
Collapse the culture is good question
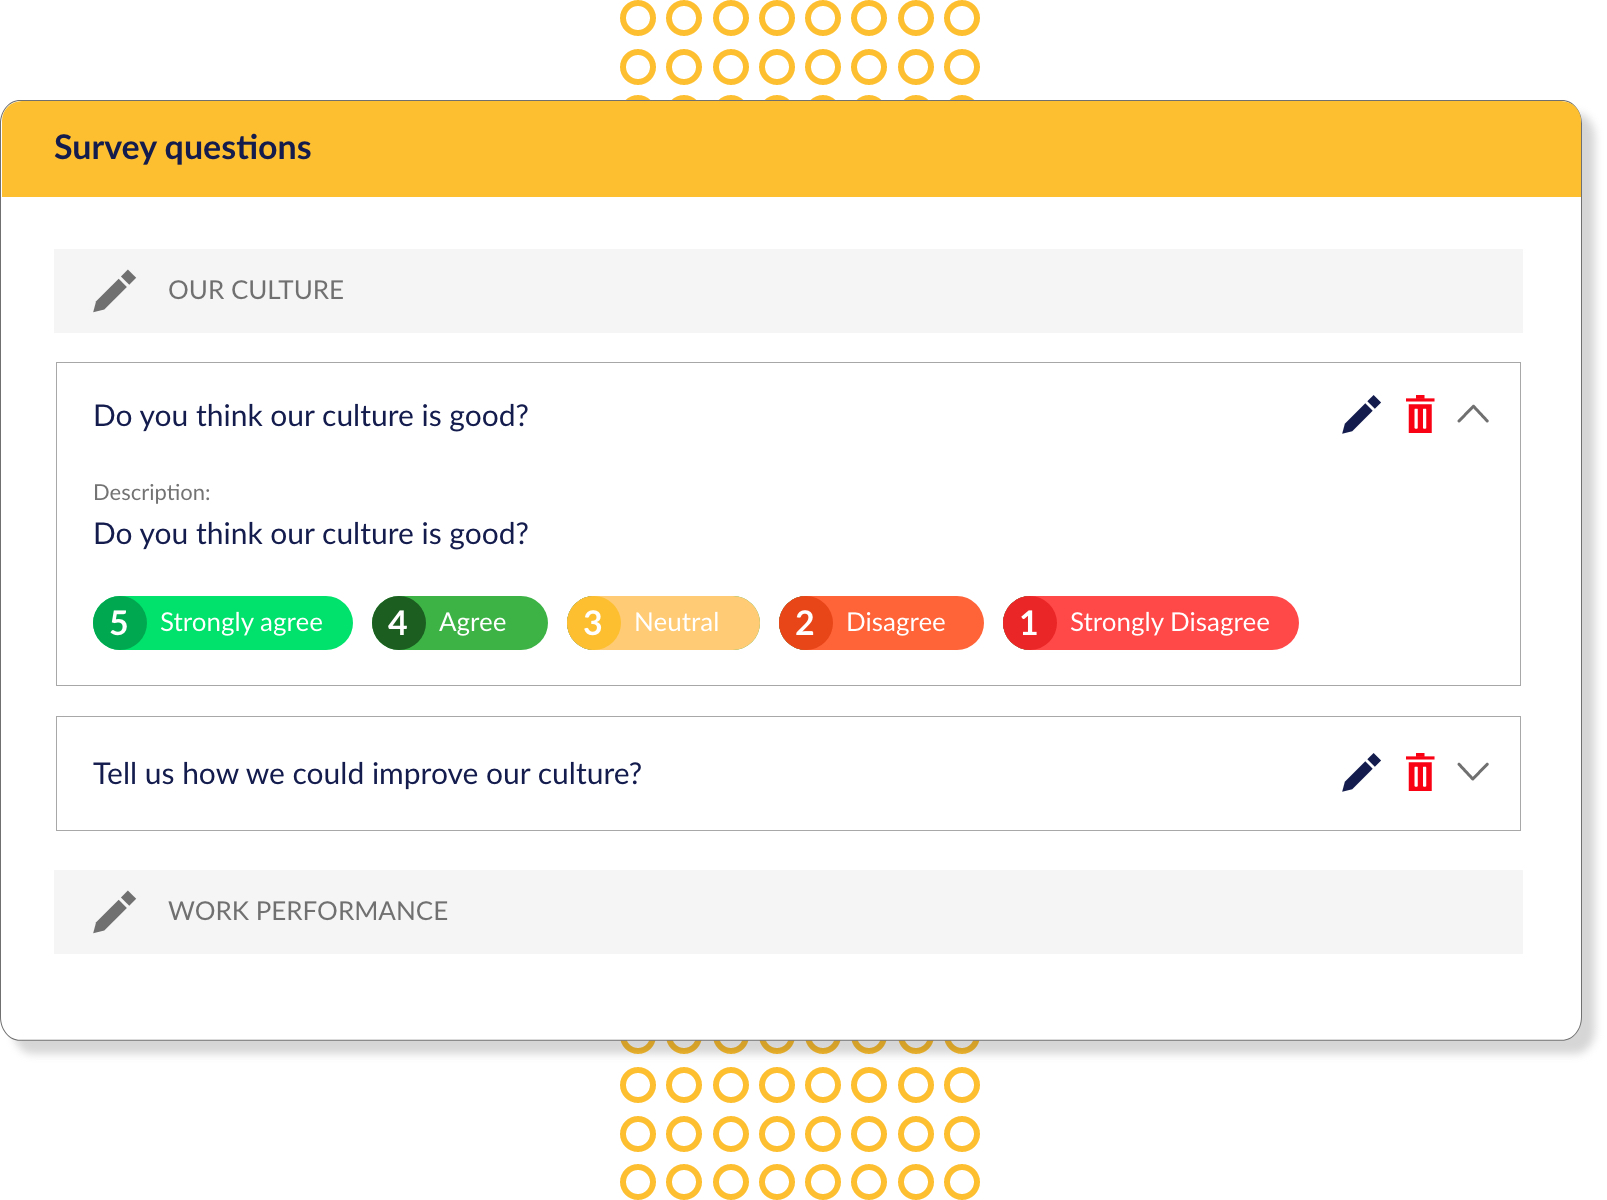pyautogui.click(x=1473, y=414)
